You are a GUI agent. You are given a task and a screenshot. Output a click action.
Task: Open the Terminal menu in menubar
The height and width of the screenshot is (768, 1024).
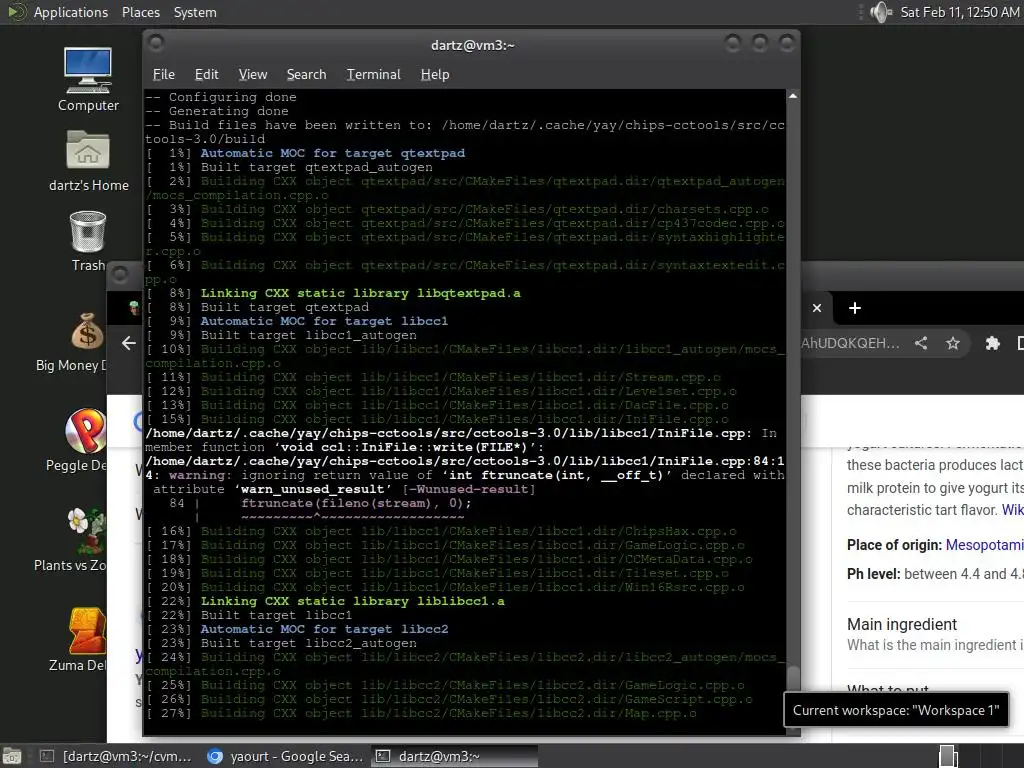[x=374, y=74]
